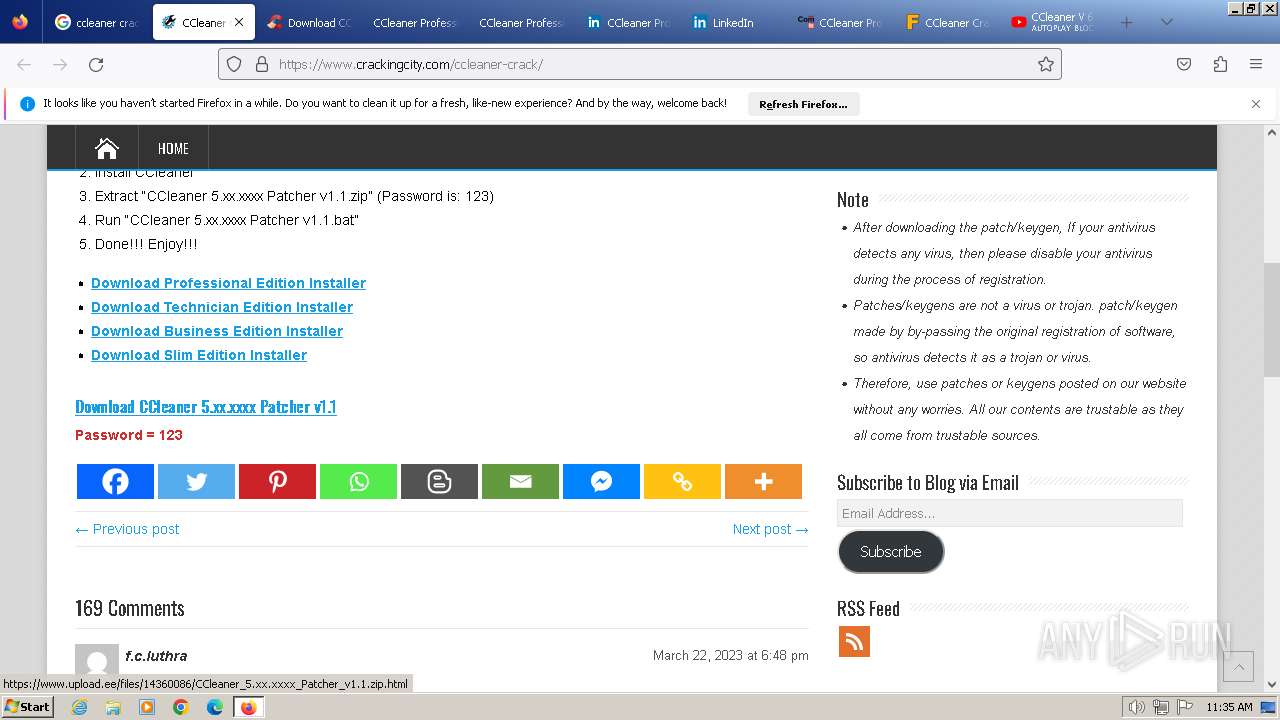Click the page vertical scrollbar thumb

pyautogui.click(x=1272, y=320)
